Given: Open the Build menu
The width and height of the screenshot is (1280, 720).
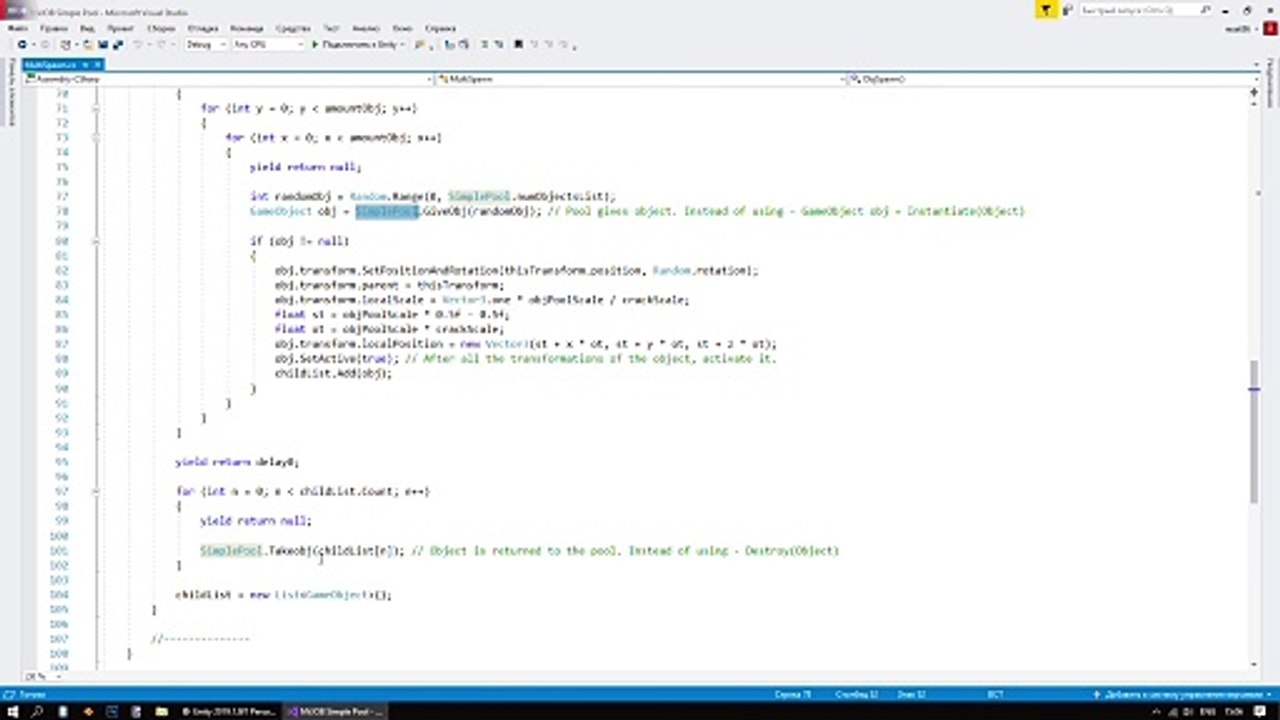Looking at the screenshot, I should [x=161, y=29].
